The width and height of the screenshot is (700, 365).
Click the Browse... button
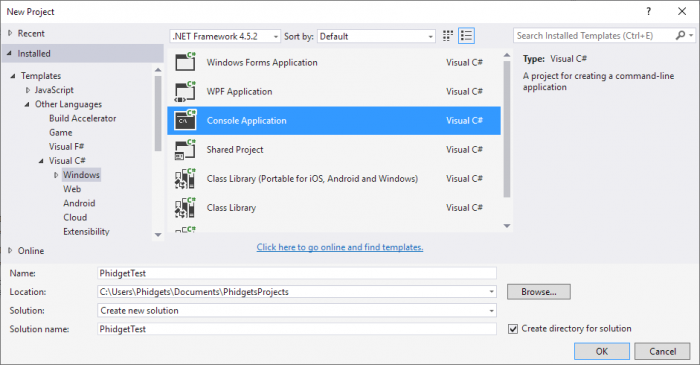pyautogui.click(x=539, y=292)
